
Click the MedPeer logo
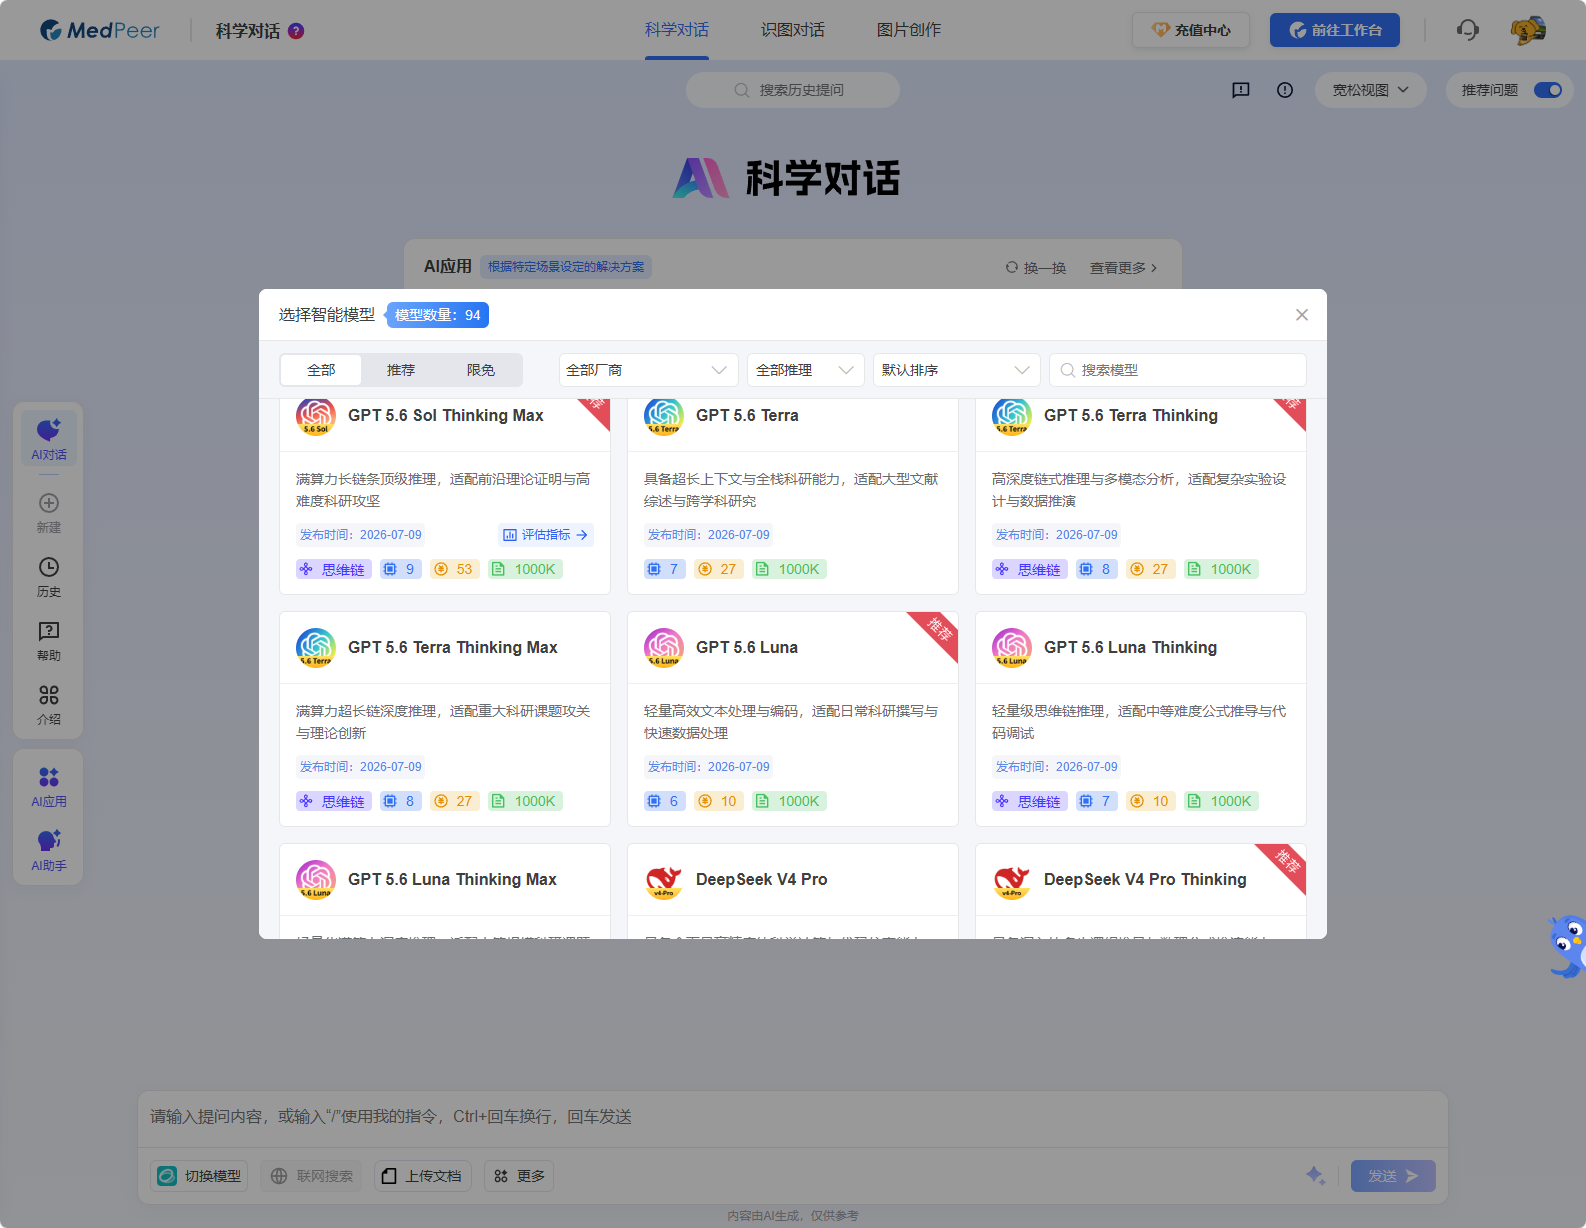point(99,30)
